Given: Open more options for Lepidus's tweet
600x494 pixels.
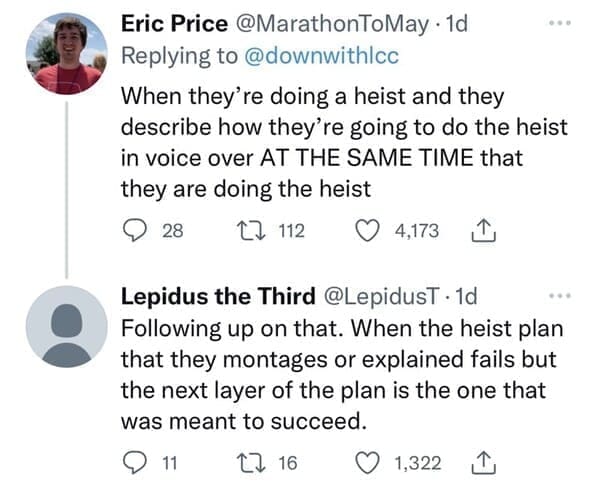Looking at the screenshot, I should [560, 296].
